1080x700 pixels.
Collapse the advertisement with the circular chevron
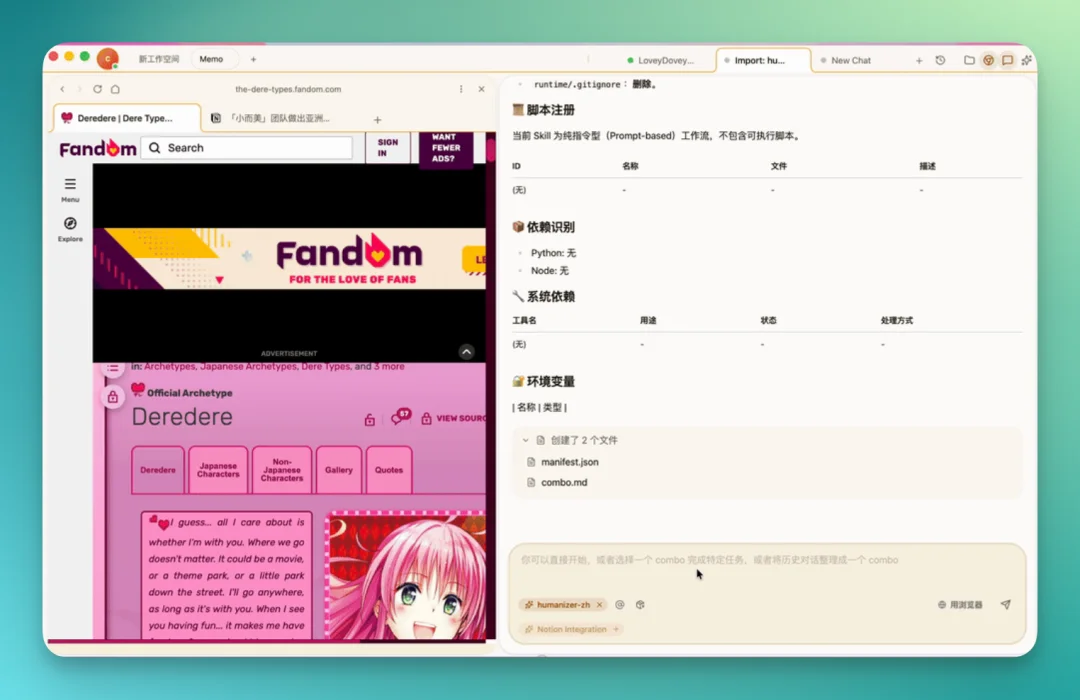click(466, 352)
